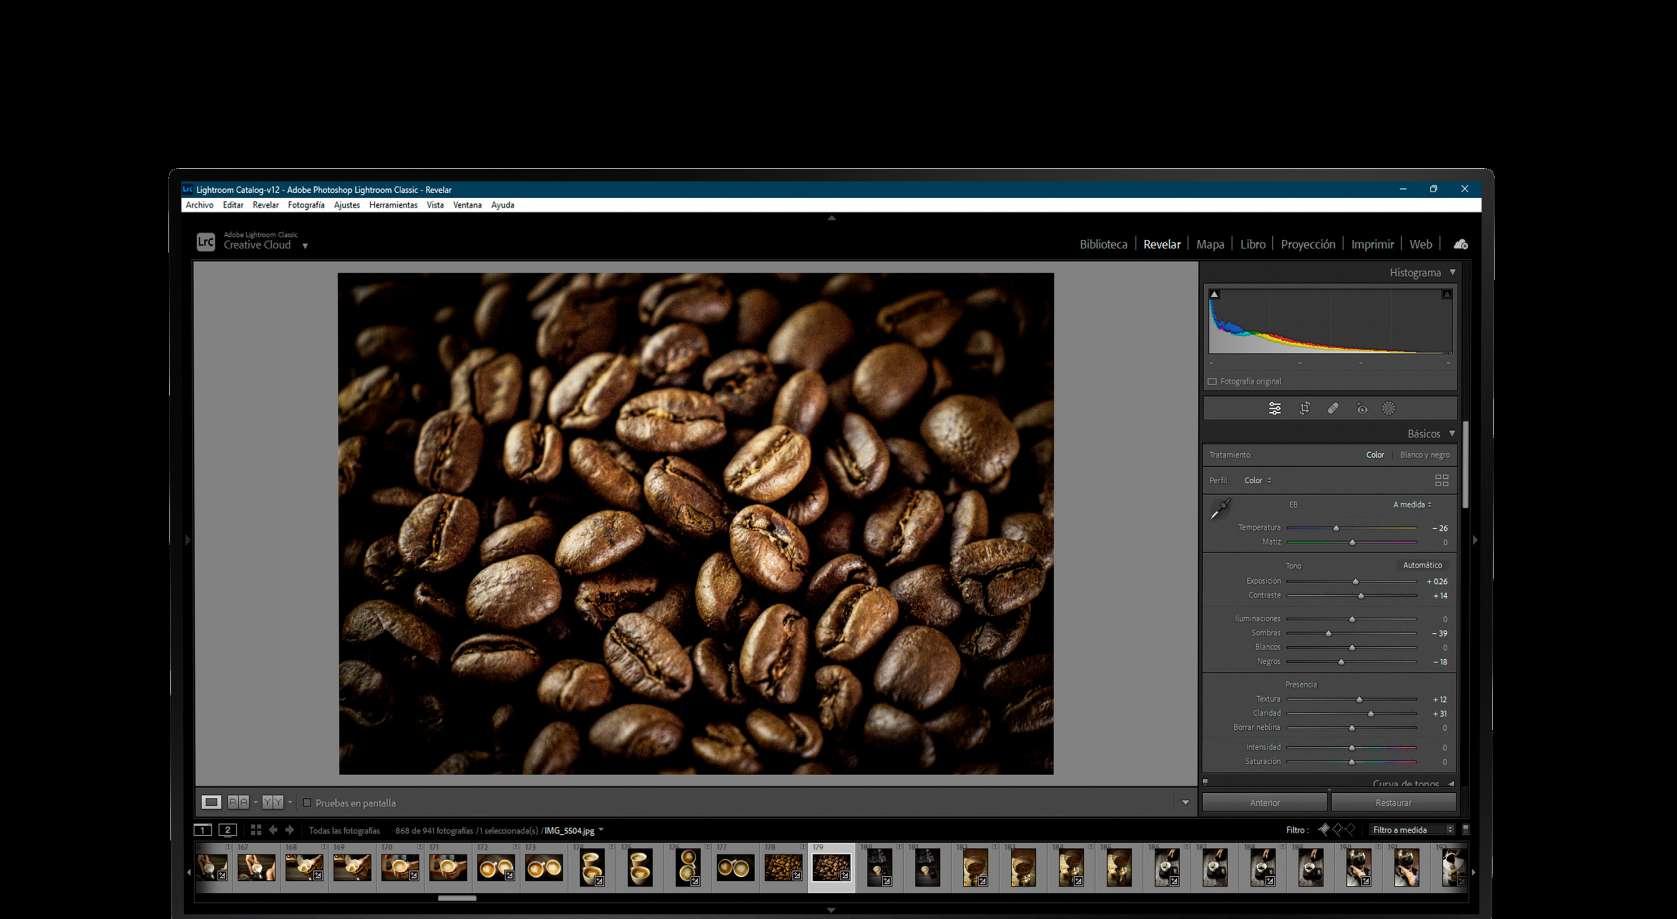
Task: Switch to Before/After R|A view
Action: (x=238, y=802)
